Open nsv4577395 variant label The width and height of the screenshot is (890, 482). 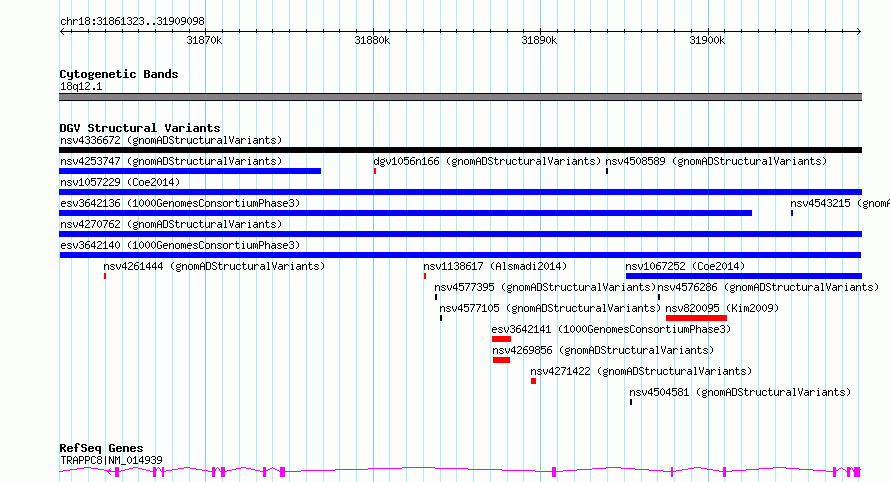click(545, 287)
